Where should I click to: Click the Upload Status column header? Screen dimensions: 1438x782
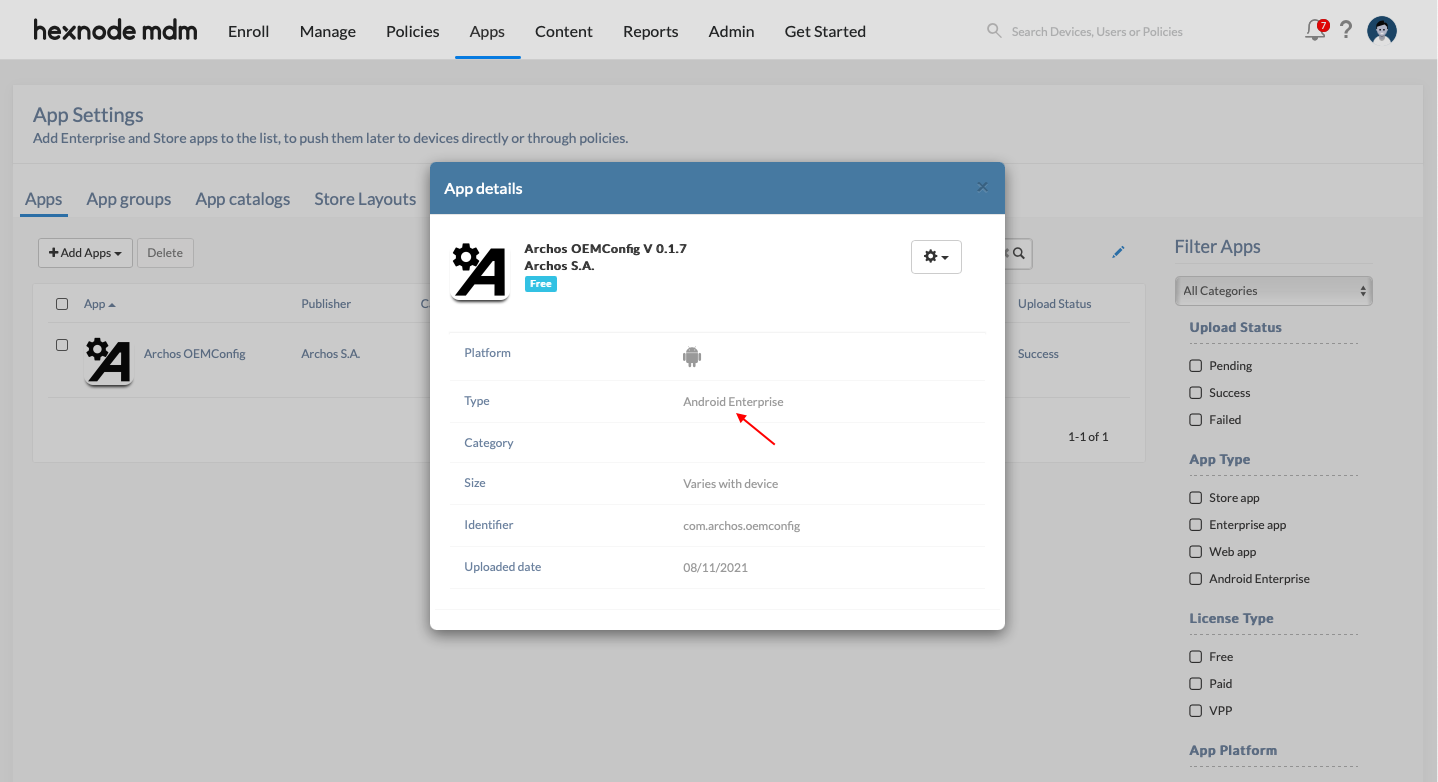click(1055, 304)
